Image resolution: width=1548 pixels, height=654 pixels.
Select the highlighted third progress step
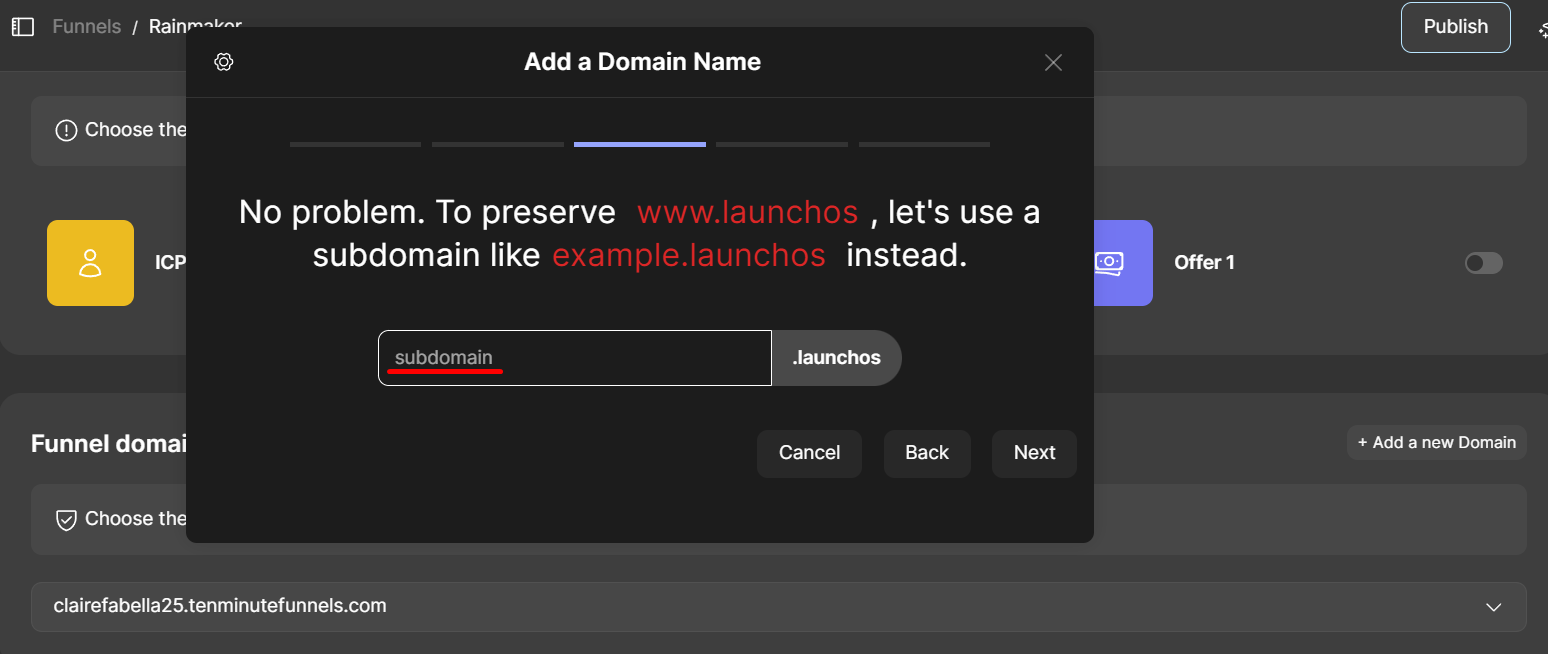click(x=640, y=145)
